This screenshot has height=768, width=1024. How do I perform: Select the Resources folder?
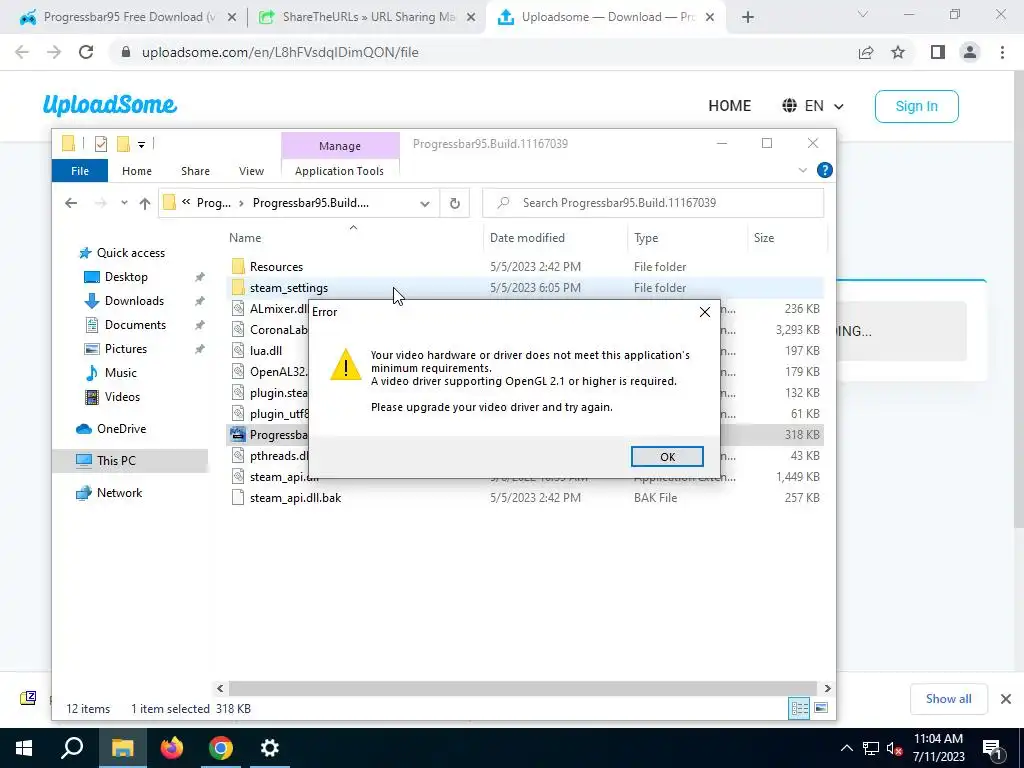click(276, 267)
